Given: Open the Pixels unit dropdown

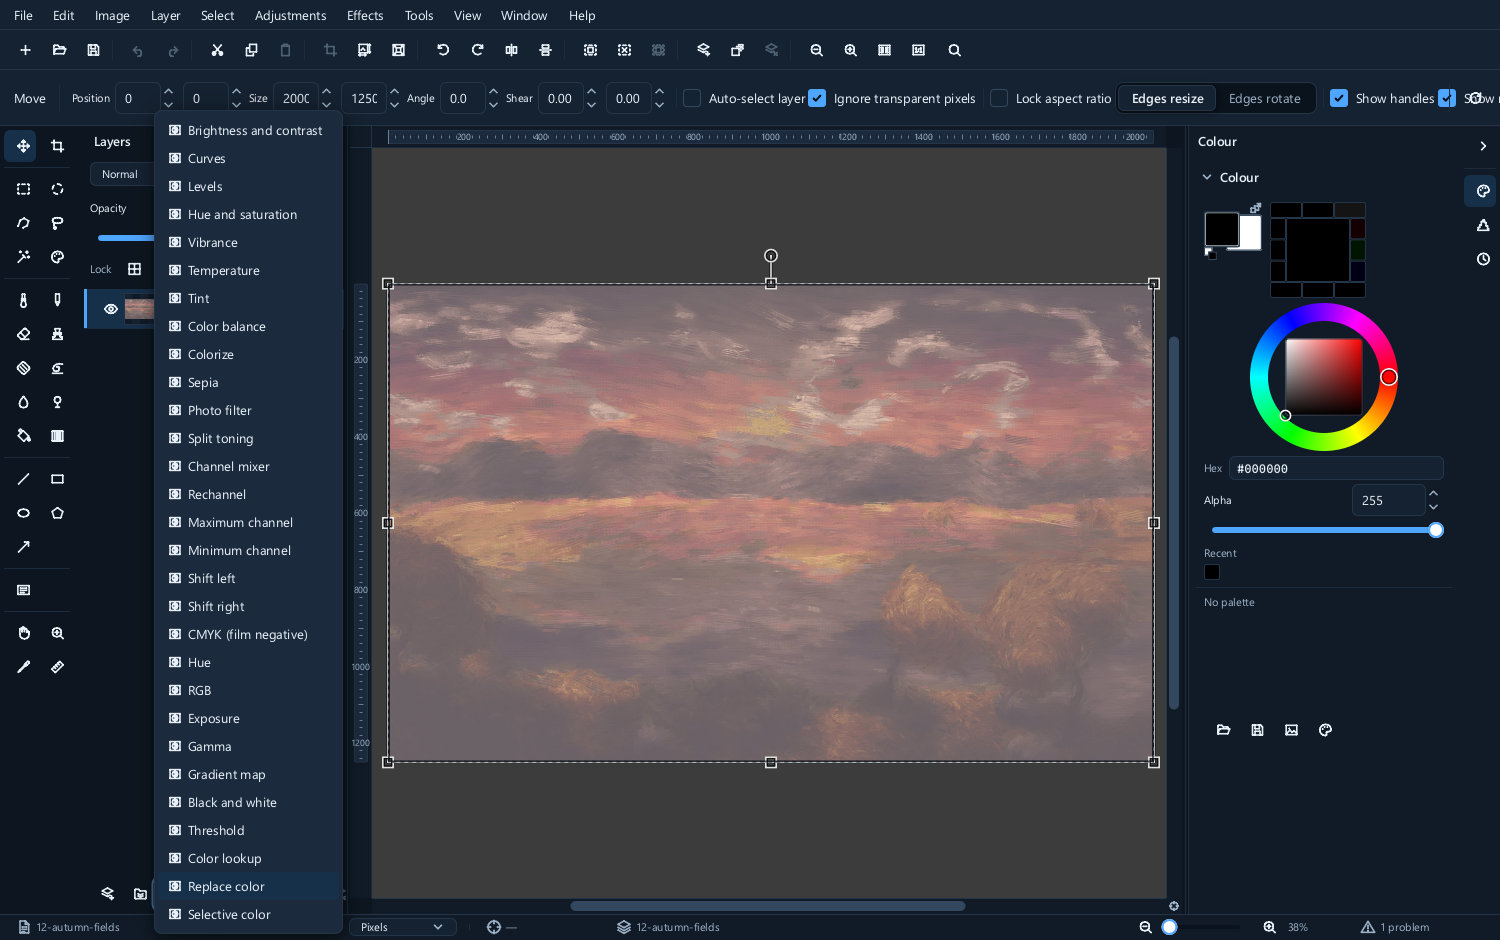Looking at the screenshot, I should tap(402, 927).
